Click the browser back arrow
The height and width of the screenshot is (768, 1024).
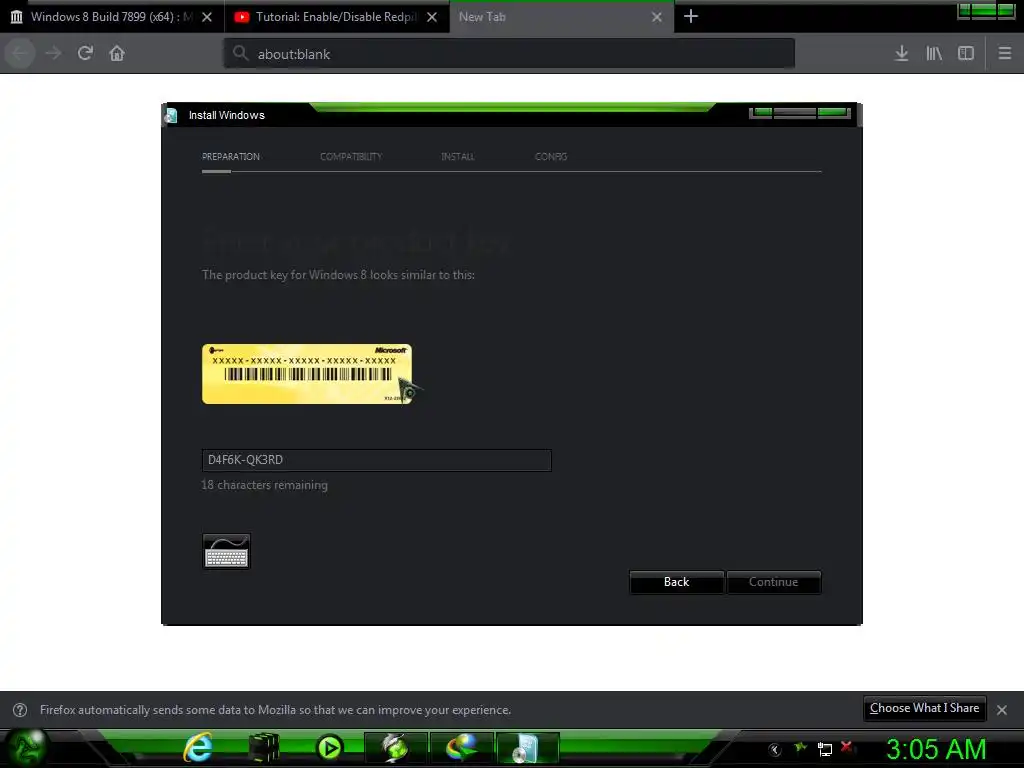point(20,53)
